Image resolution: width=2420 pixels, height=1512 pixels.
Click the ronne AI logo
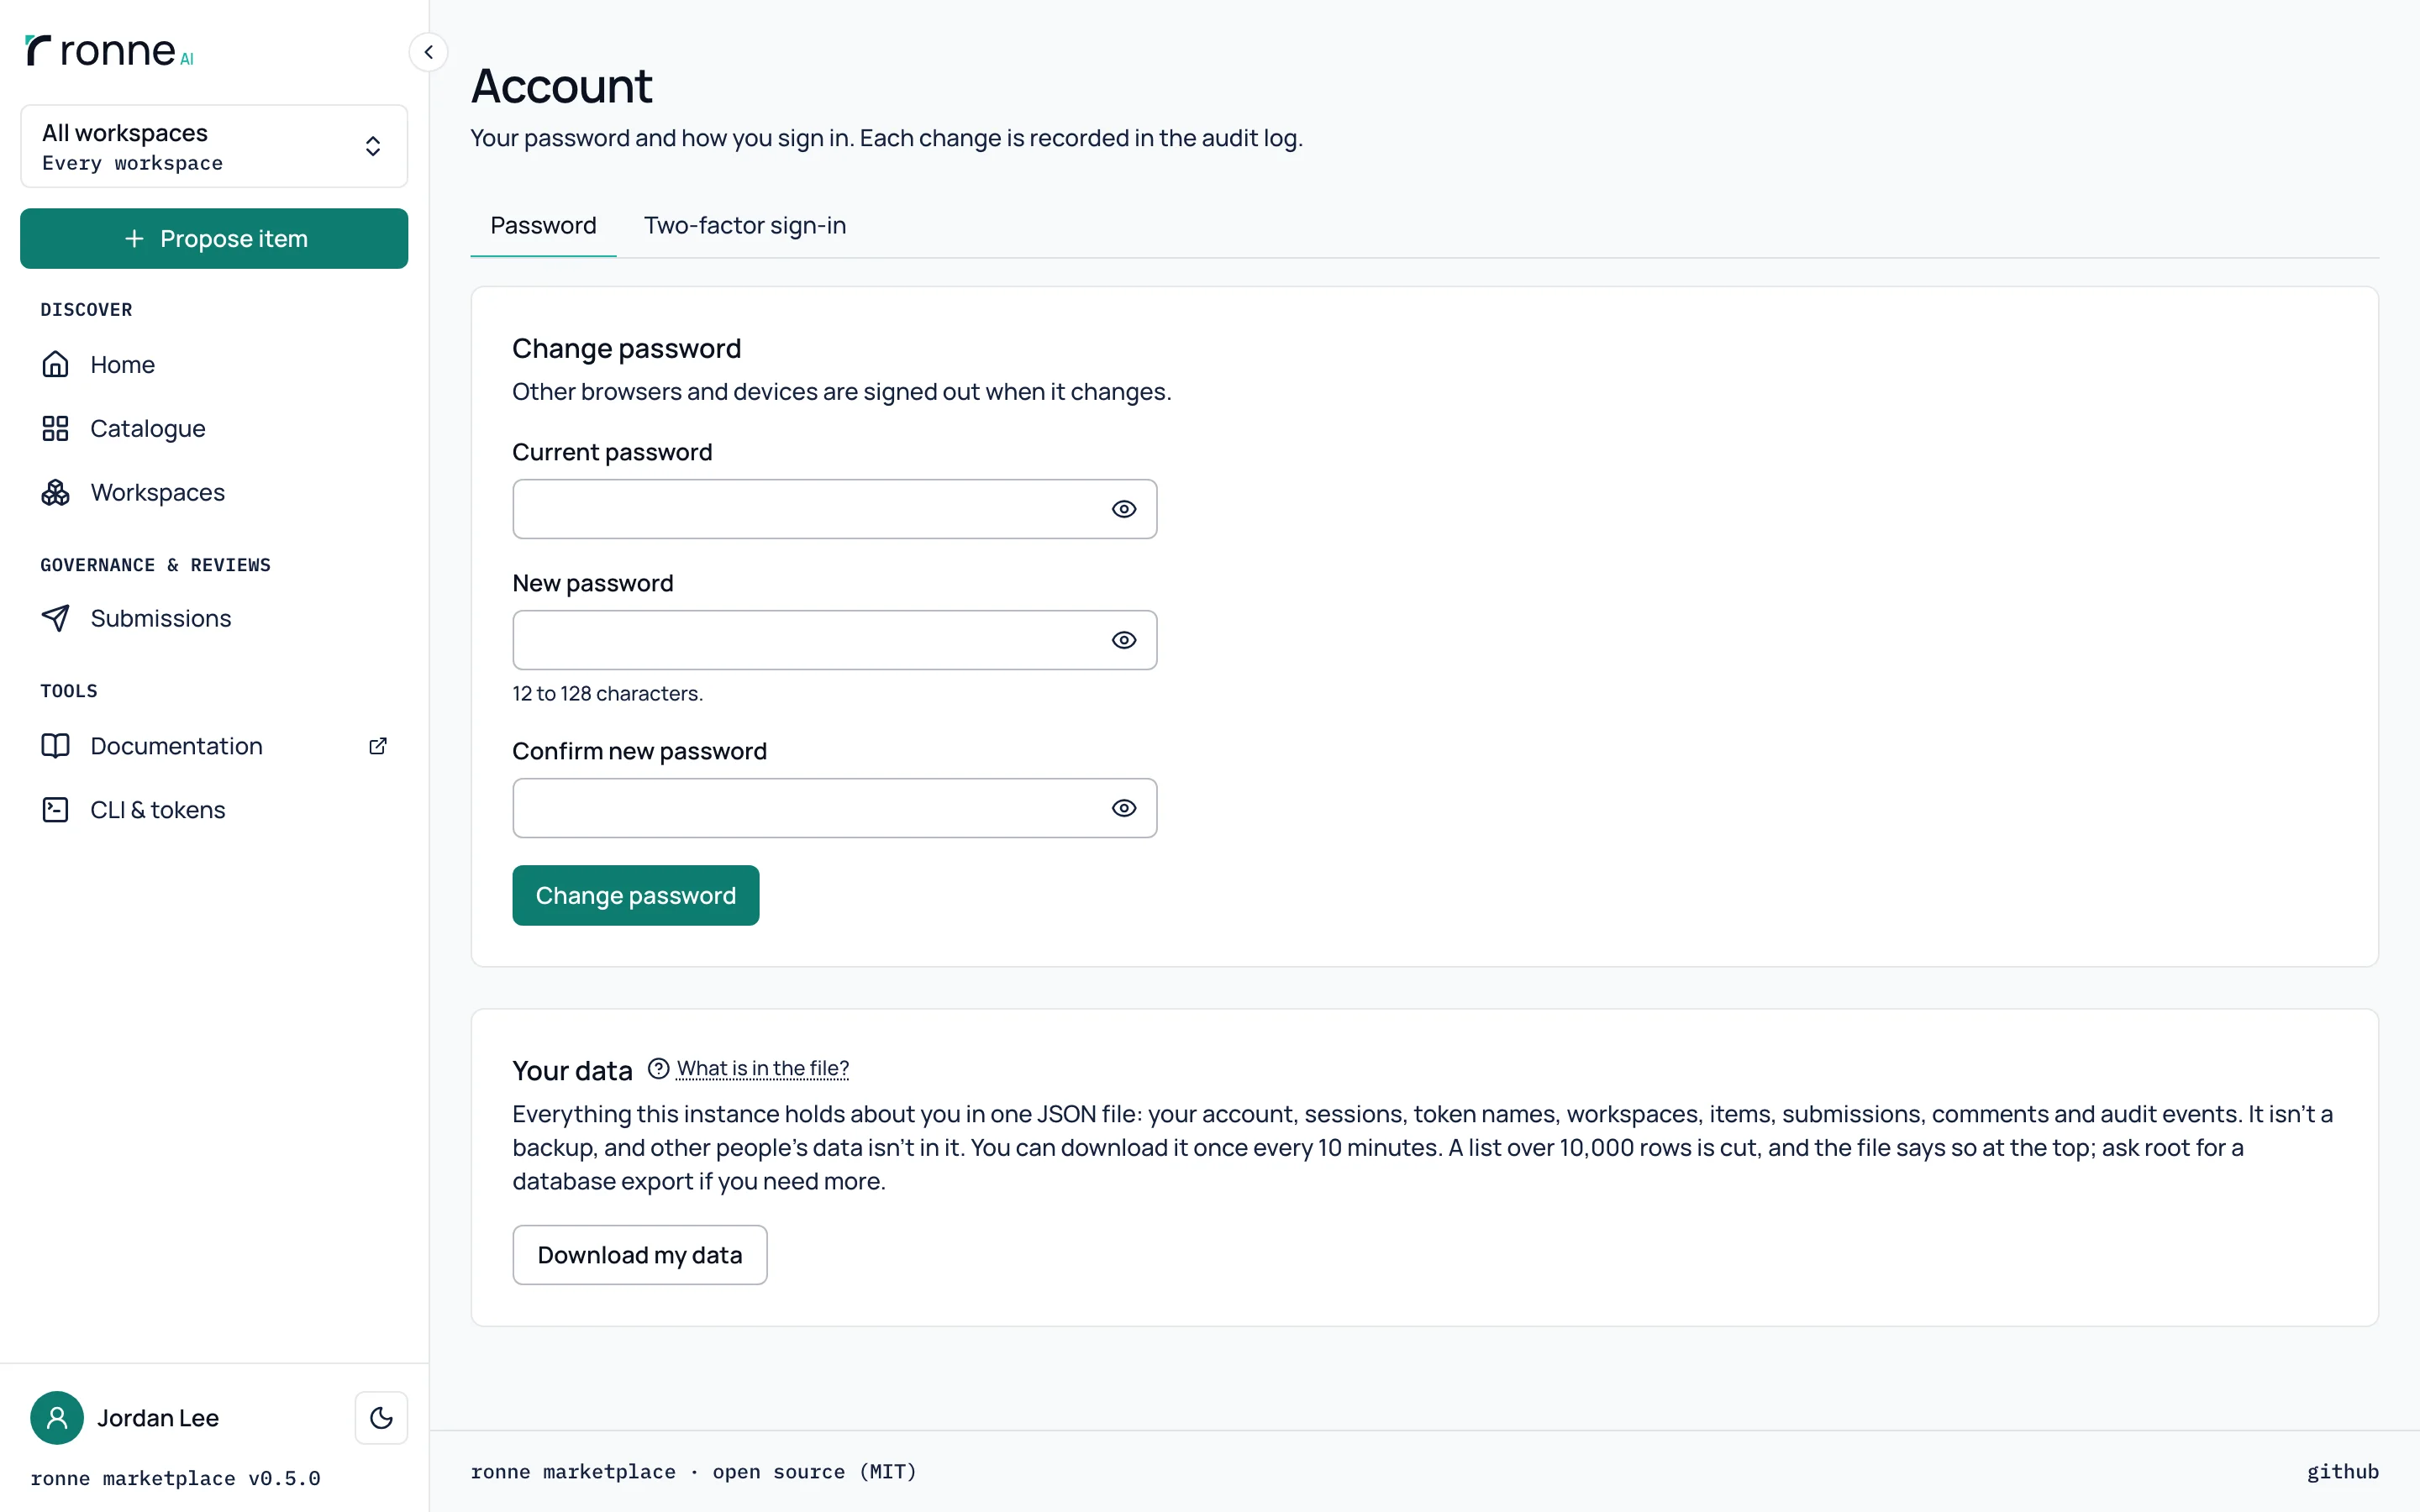tap(109, 50)
